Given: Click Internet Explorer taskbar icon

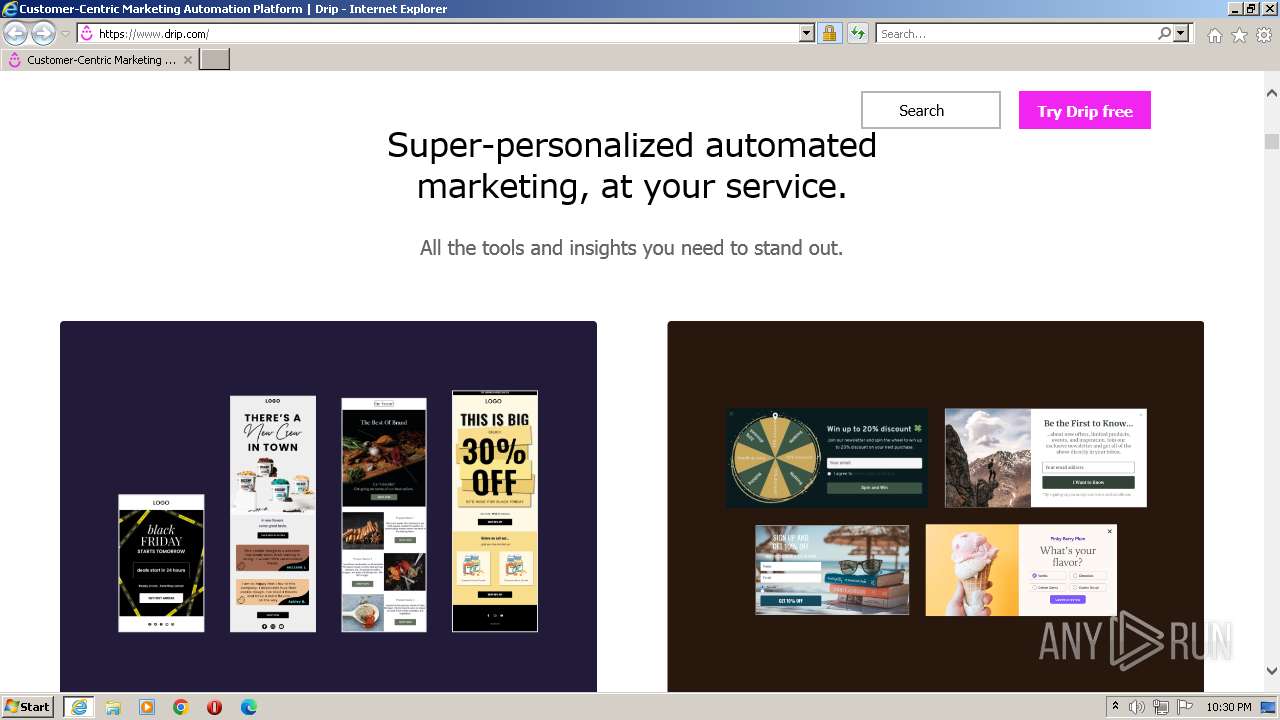Looking at the screenshot, I should pyautogui.click(x=78, y=707).
